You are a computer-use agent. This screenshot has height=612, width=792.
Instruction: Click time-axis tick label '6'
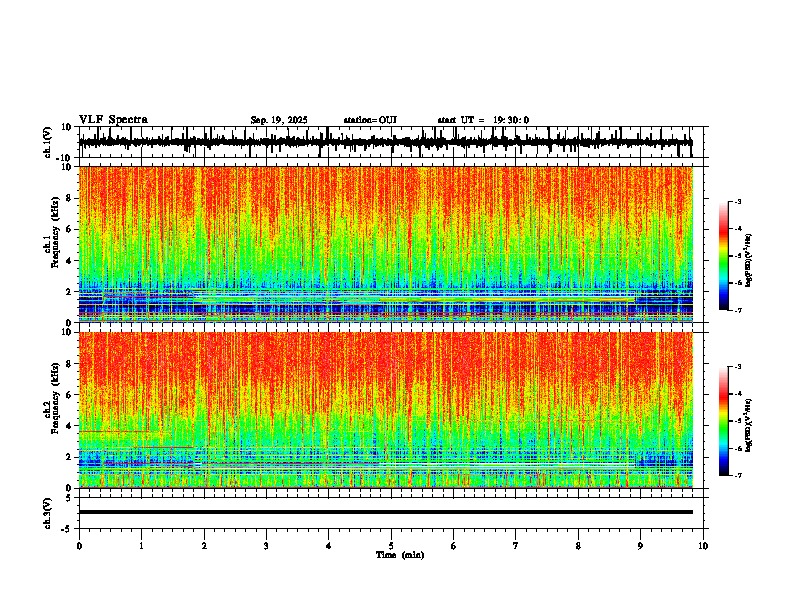454,546
